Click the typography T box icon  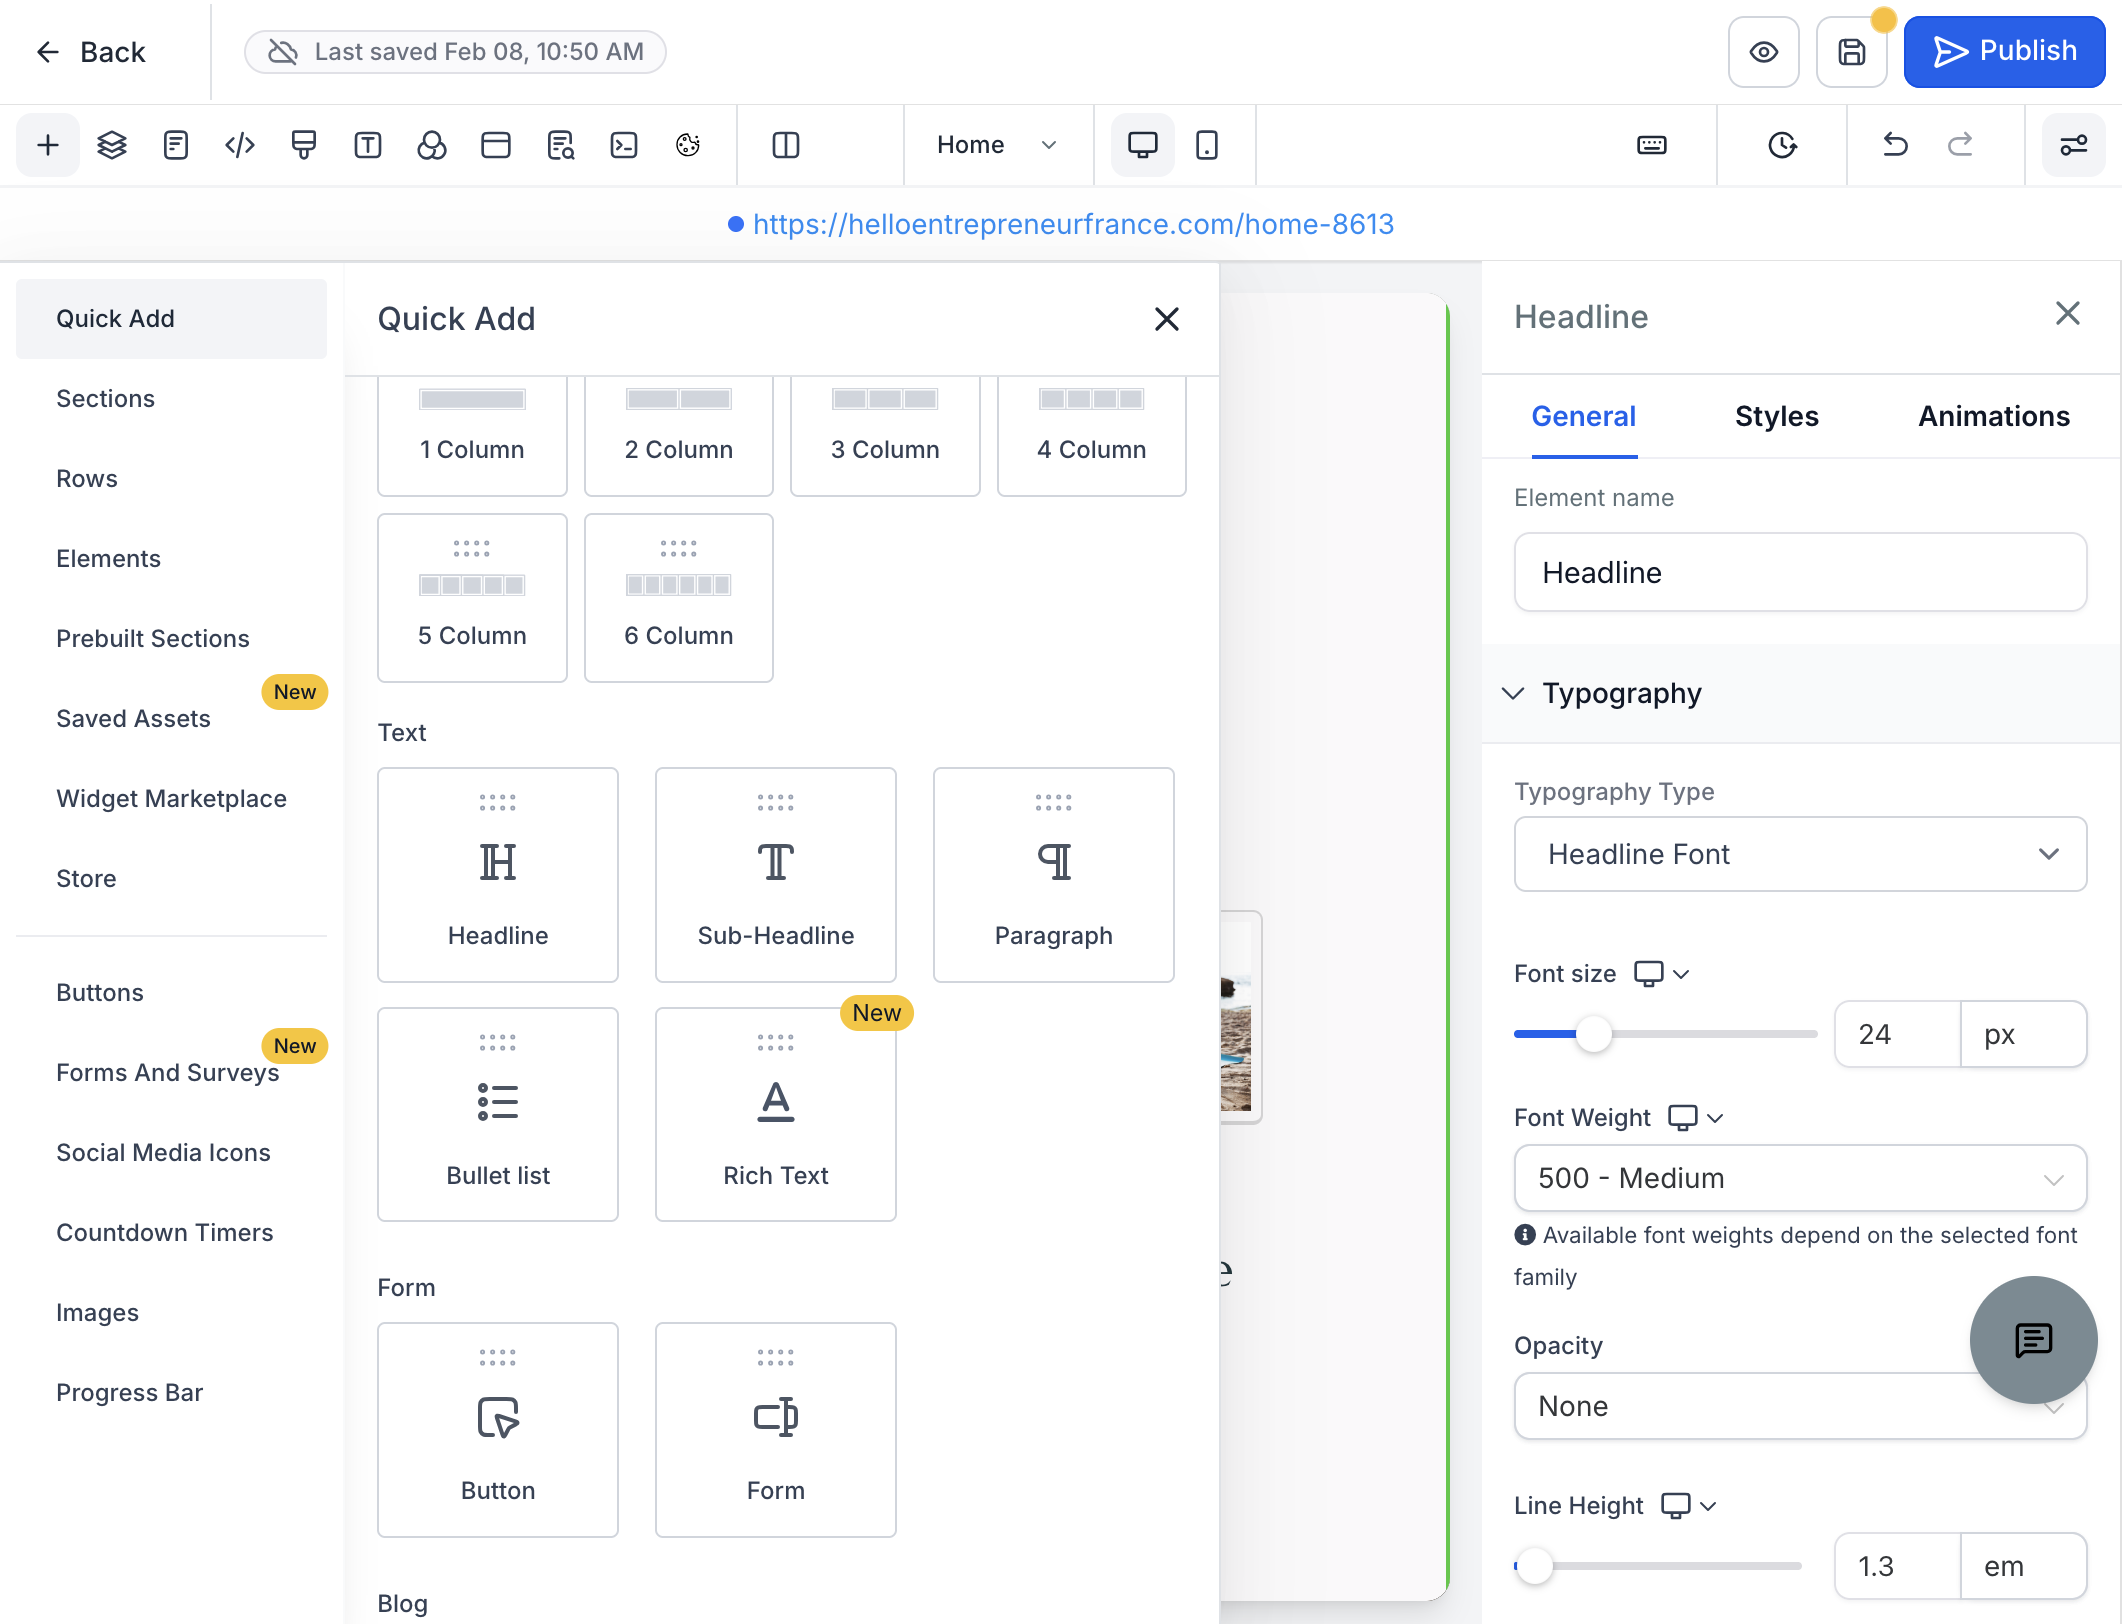point(368,145)
